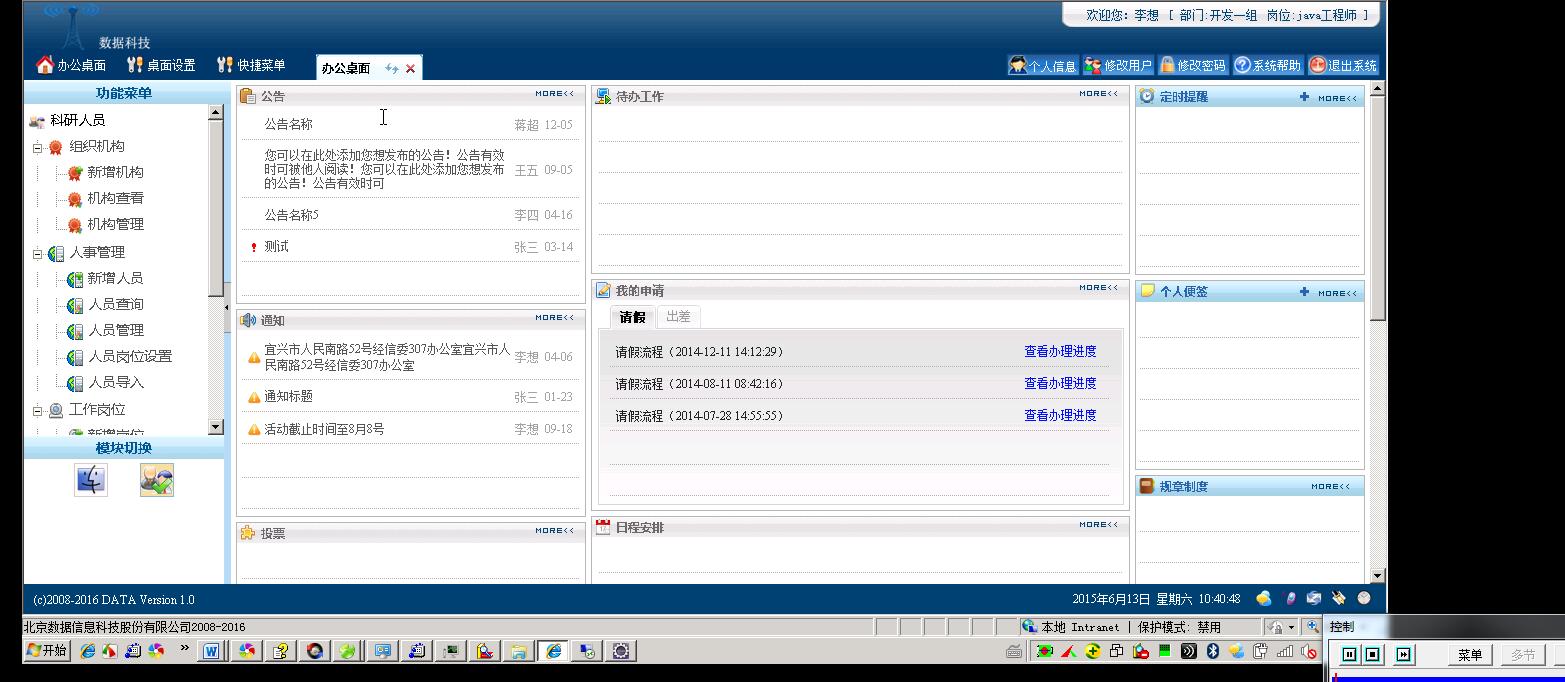The image size is (1565, 682).
Task: Click the muted volume icon in system tray
Action: coord(1308,652)
